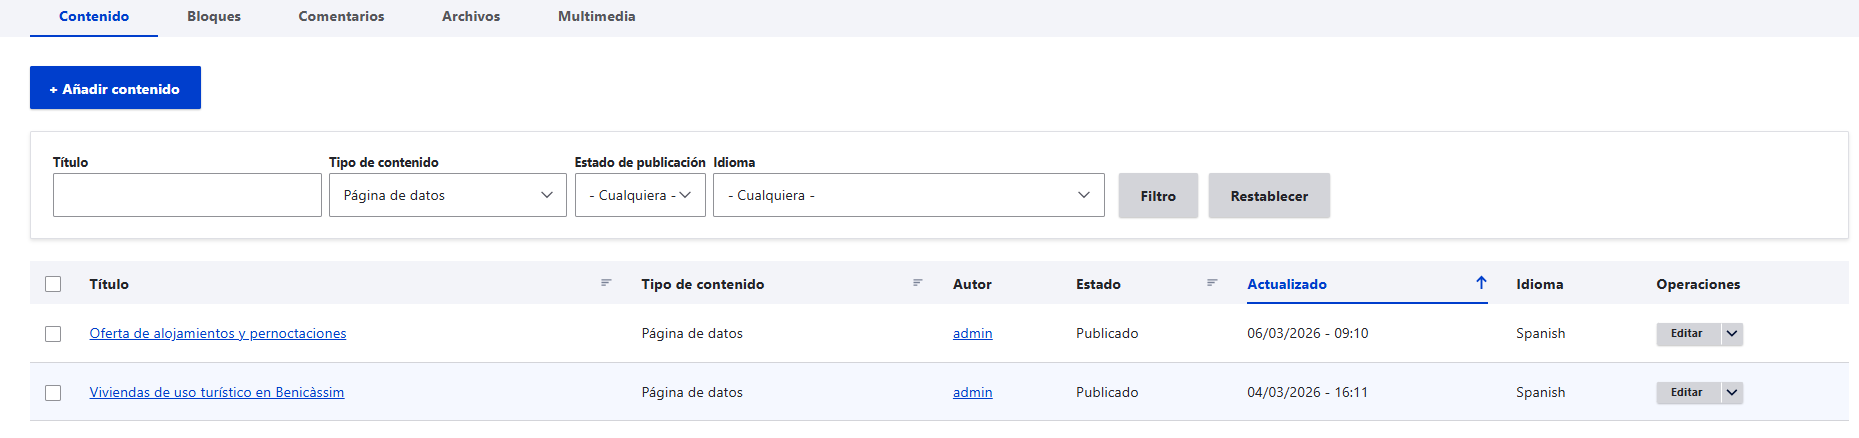Expand the Estado de publicación dropdown
The height and width of the screenshot is (438, 1859).
coord(640,195)
